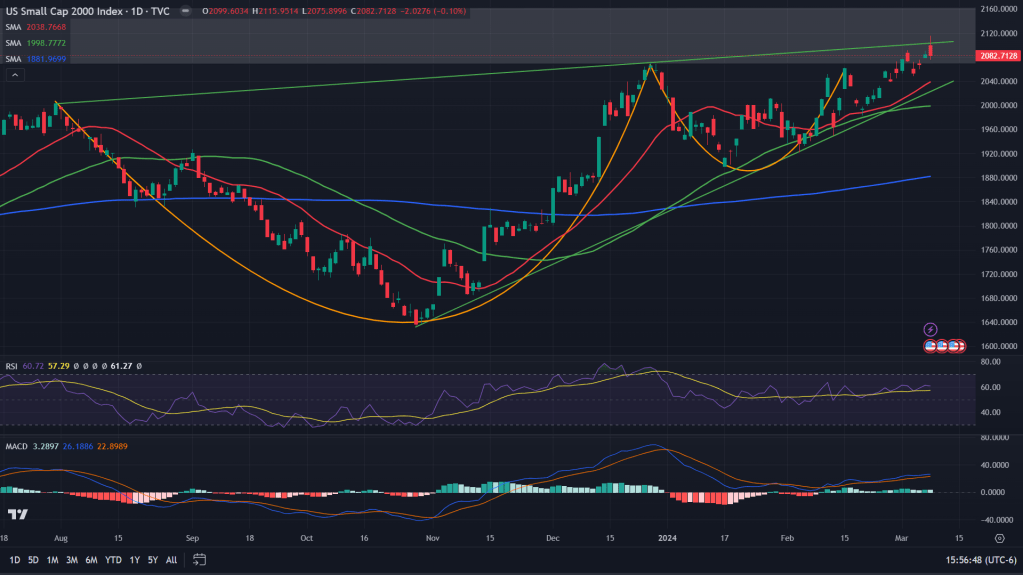Image resolution: width=1023 pixels, height=575 pixels.
Task: Set chart range to 5Y
Action: point(152,559)
